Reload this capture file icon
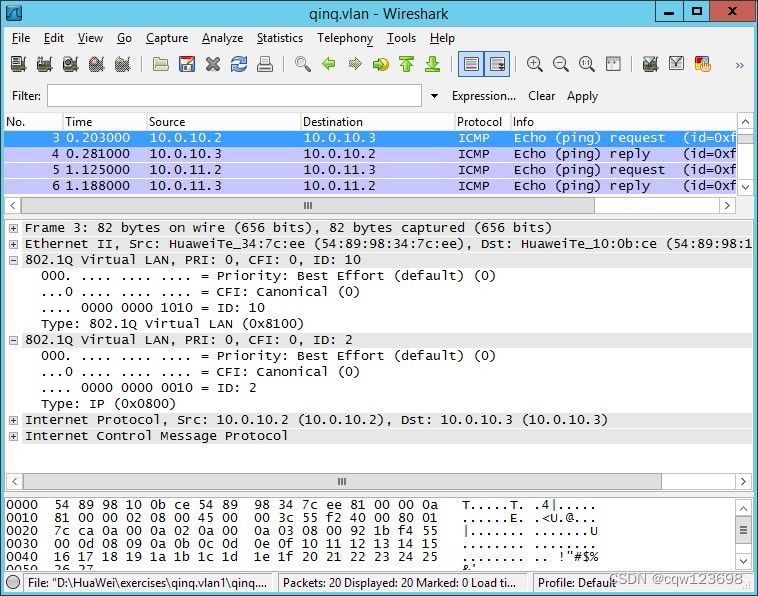The width and height of the screenshot is (758, 596). [x=239, y=64]
